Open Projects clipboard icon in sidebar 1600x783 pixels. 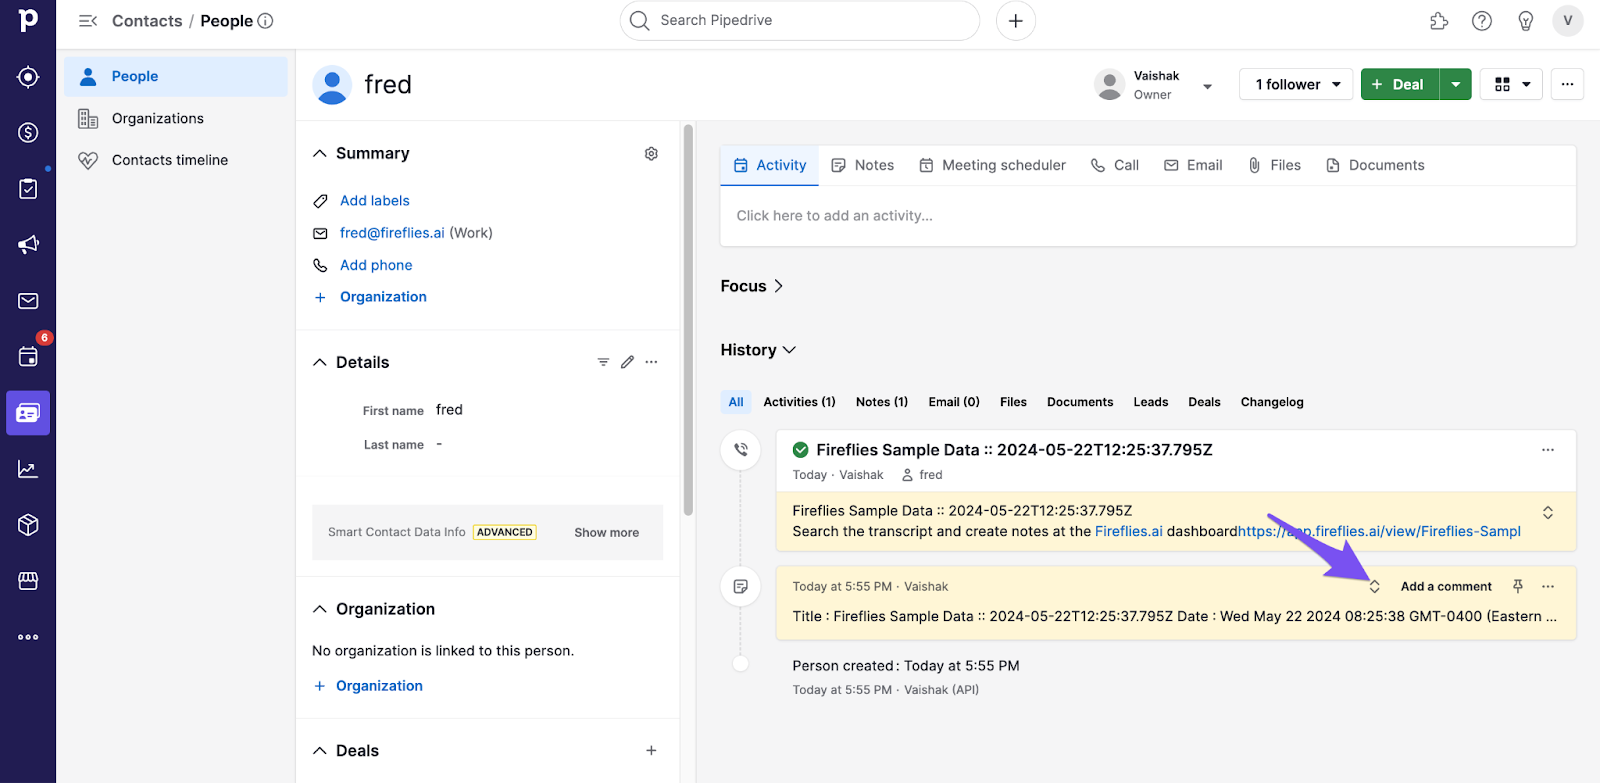(28, 189)
